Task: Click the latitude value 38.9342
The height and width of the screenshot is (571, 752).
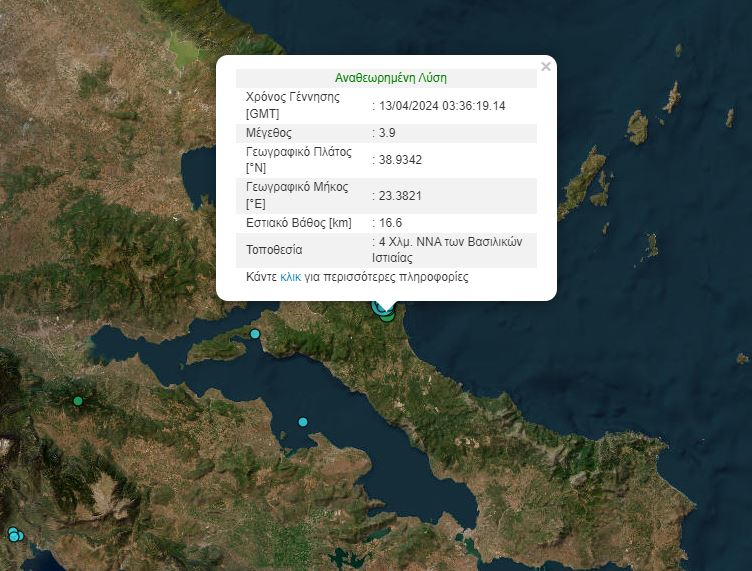Action: coord(396,159)
